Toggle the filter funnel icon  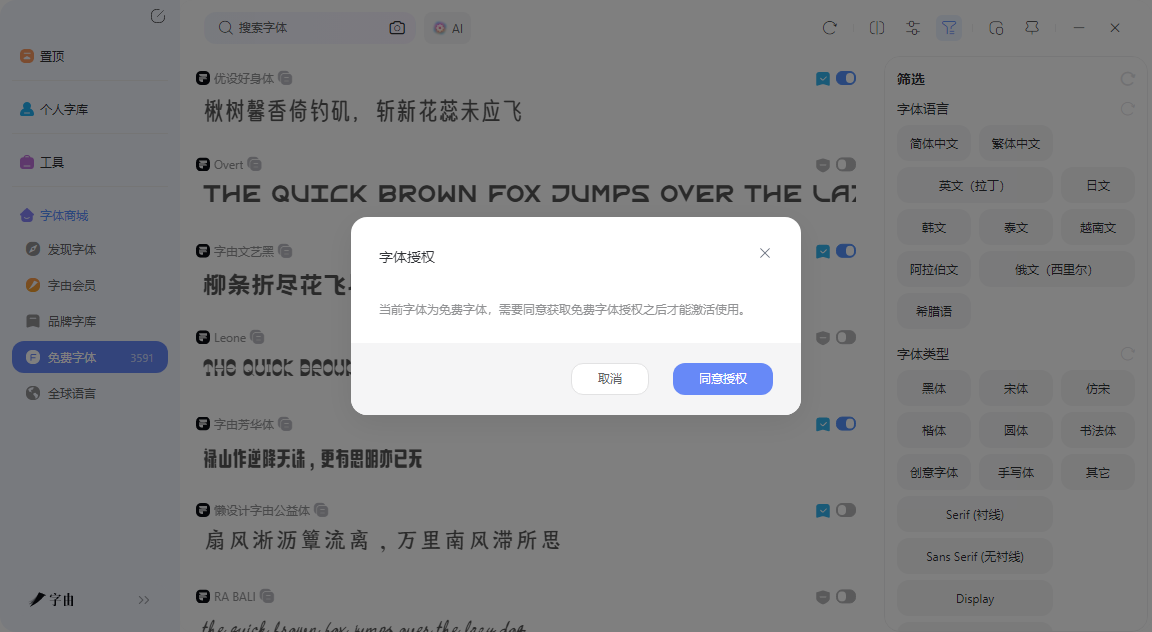tap(949, 28)
